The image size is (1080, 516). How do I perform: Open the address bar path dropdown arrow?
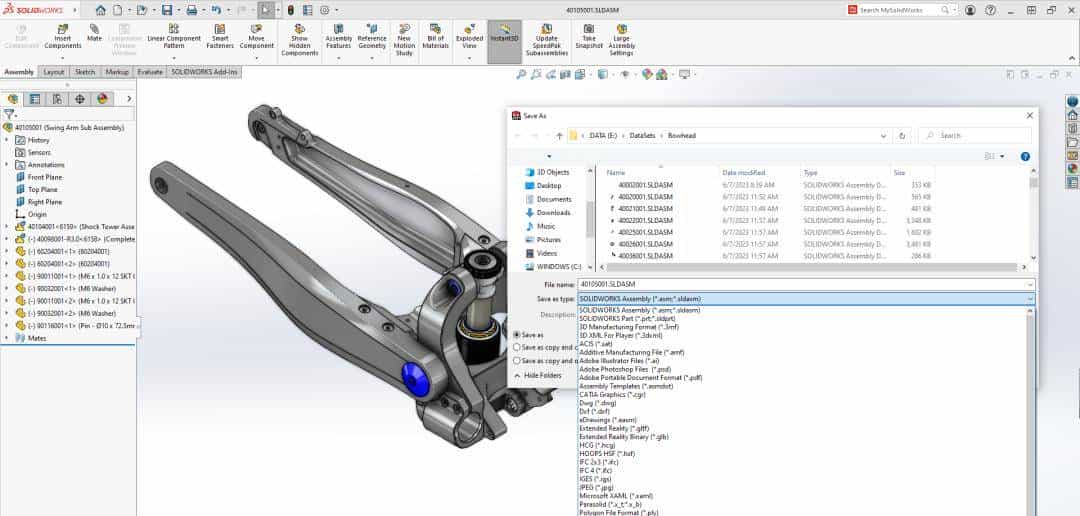(883, 136)
